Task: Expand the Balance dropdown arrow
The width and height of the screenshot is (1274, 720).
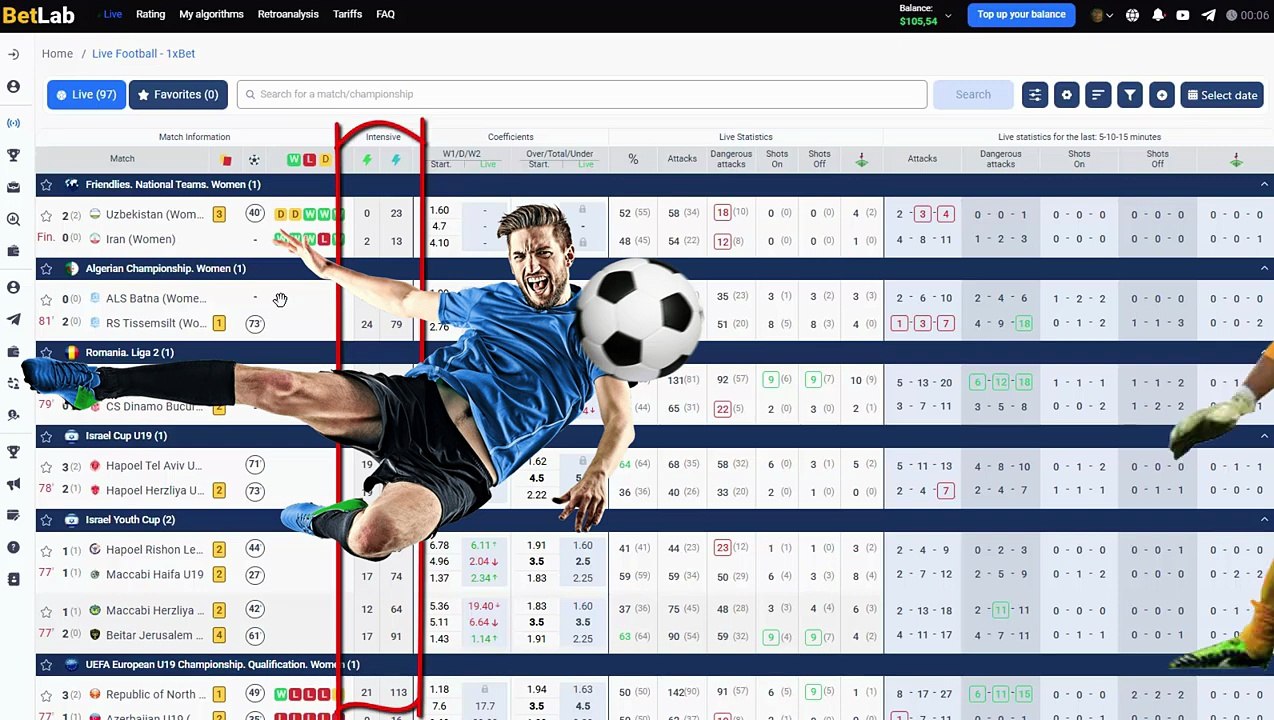Action: [x=949, y=16]
